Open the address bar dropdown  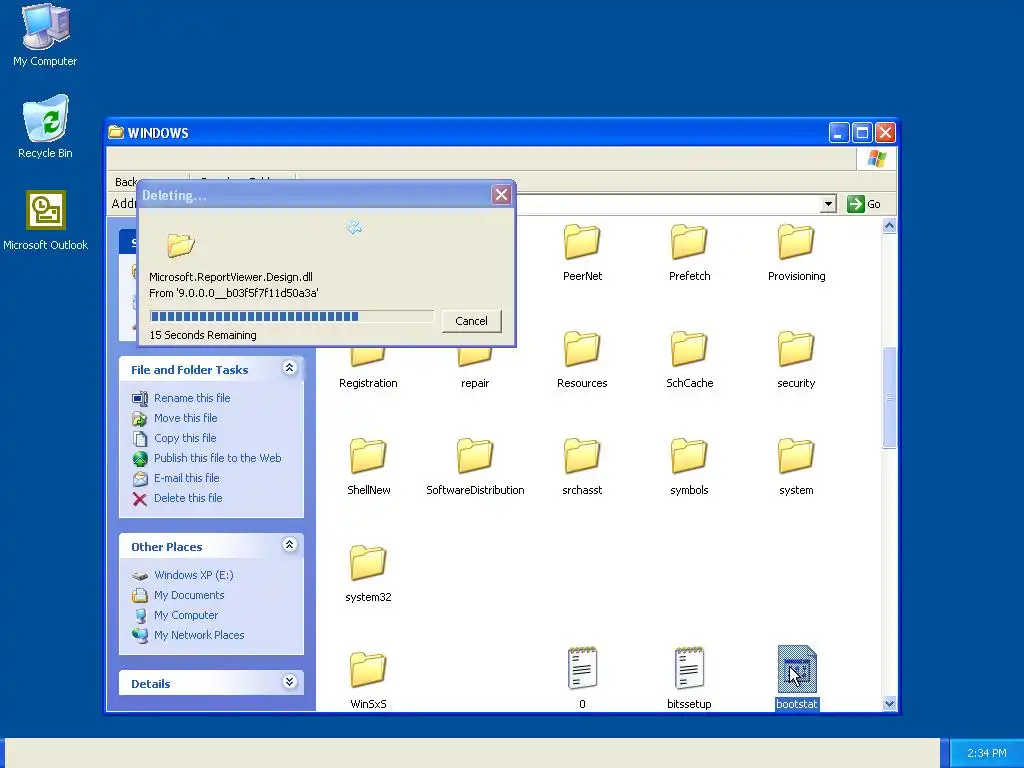(x=828, y=204)
